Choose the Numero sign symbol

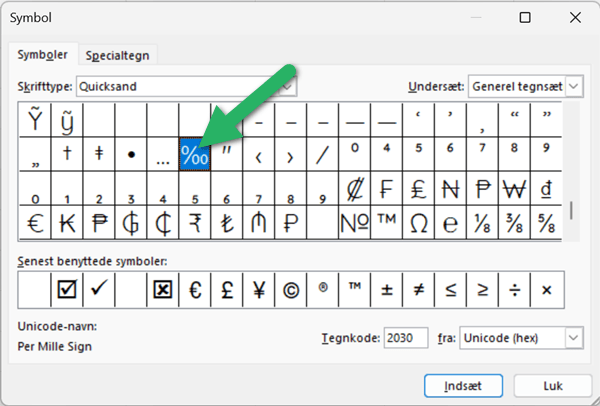click(x=353, y=222)
